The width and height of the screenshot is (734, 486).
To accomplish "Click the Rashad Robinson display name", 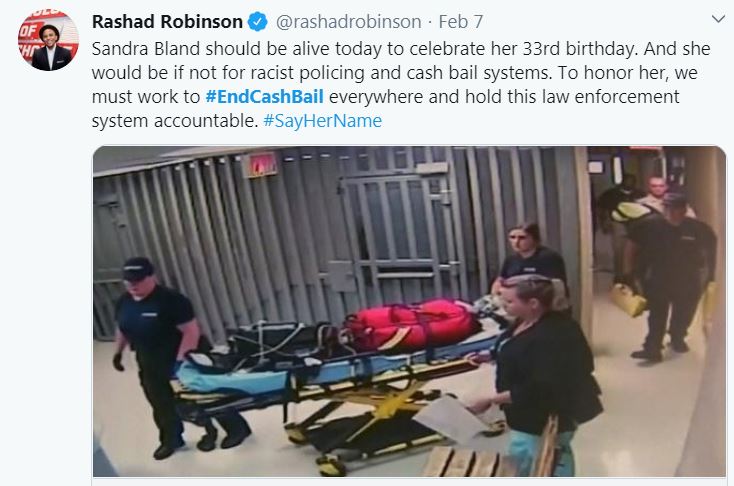I will [167, 22].
